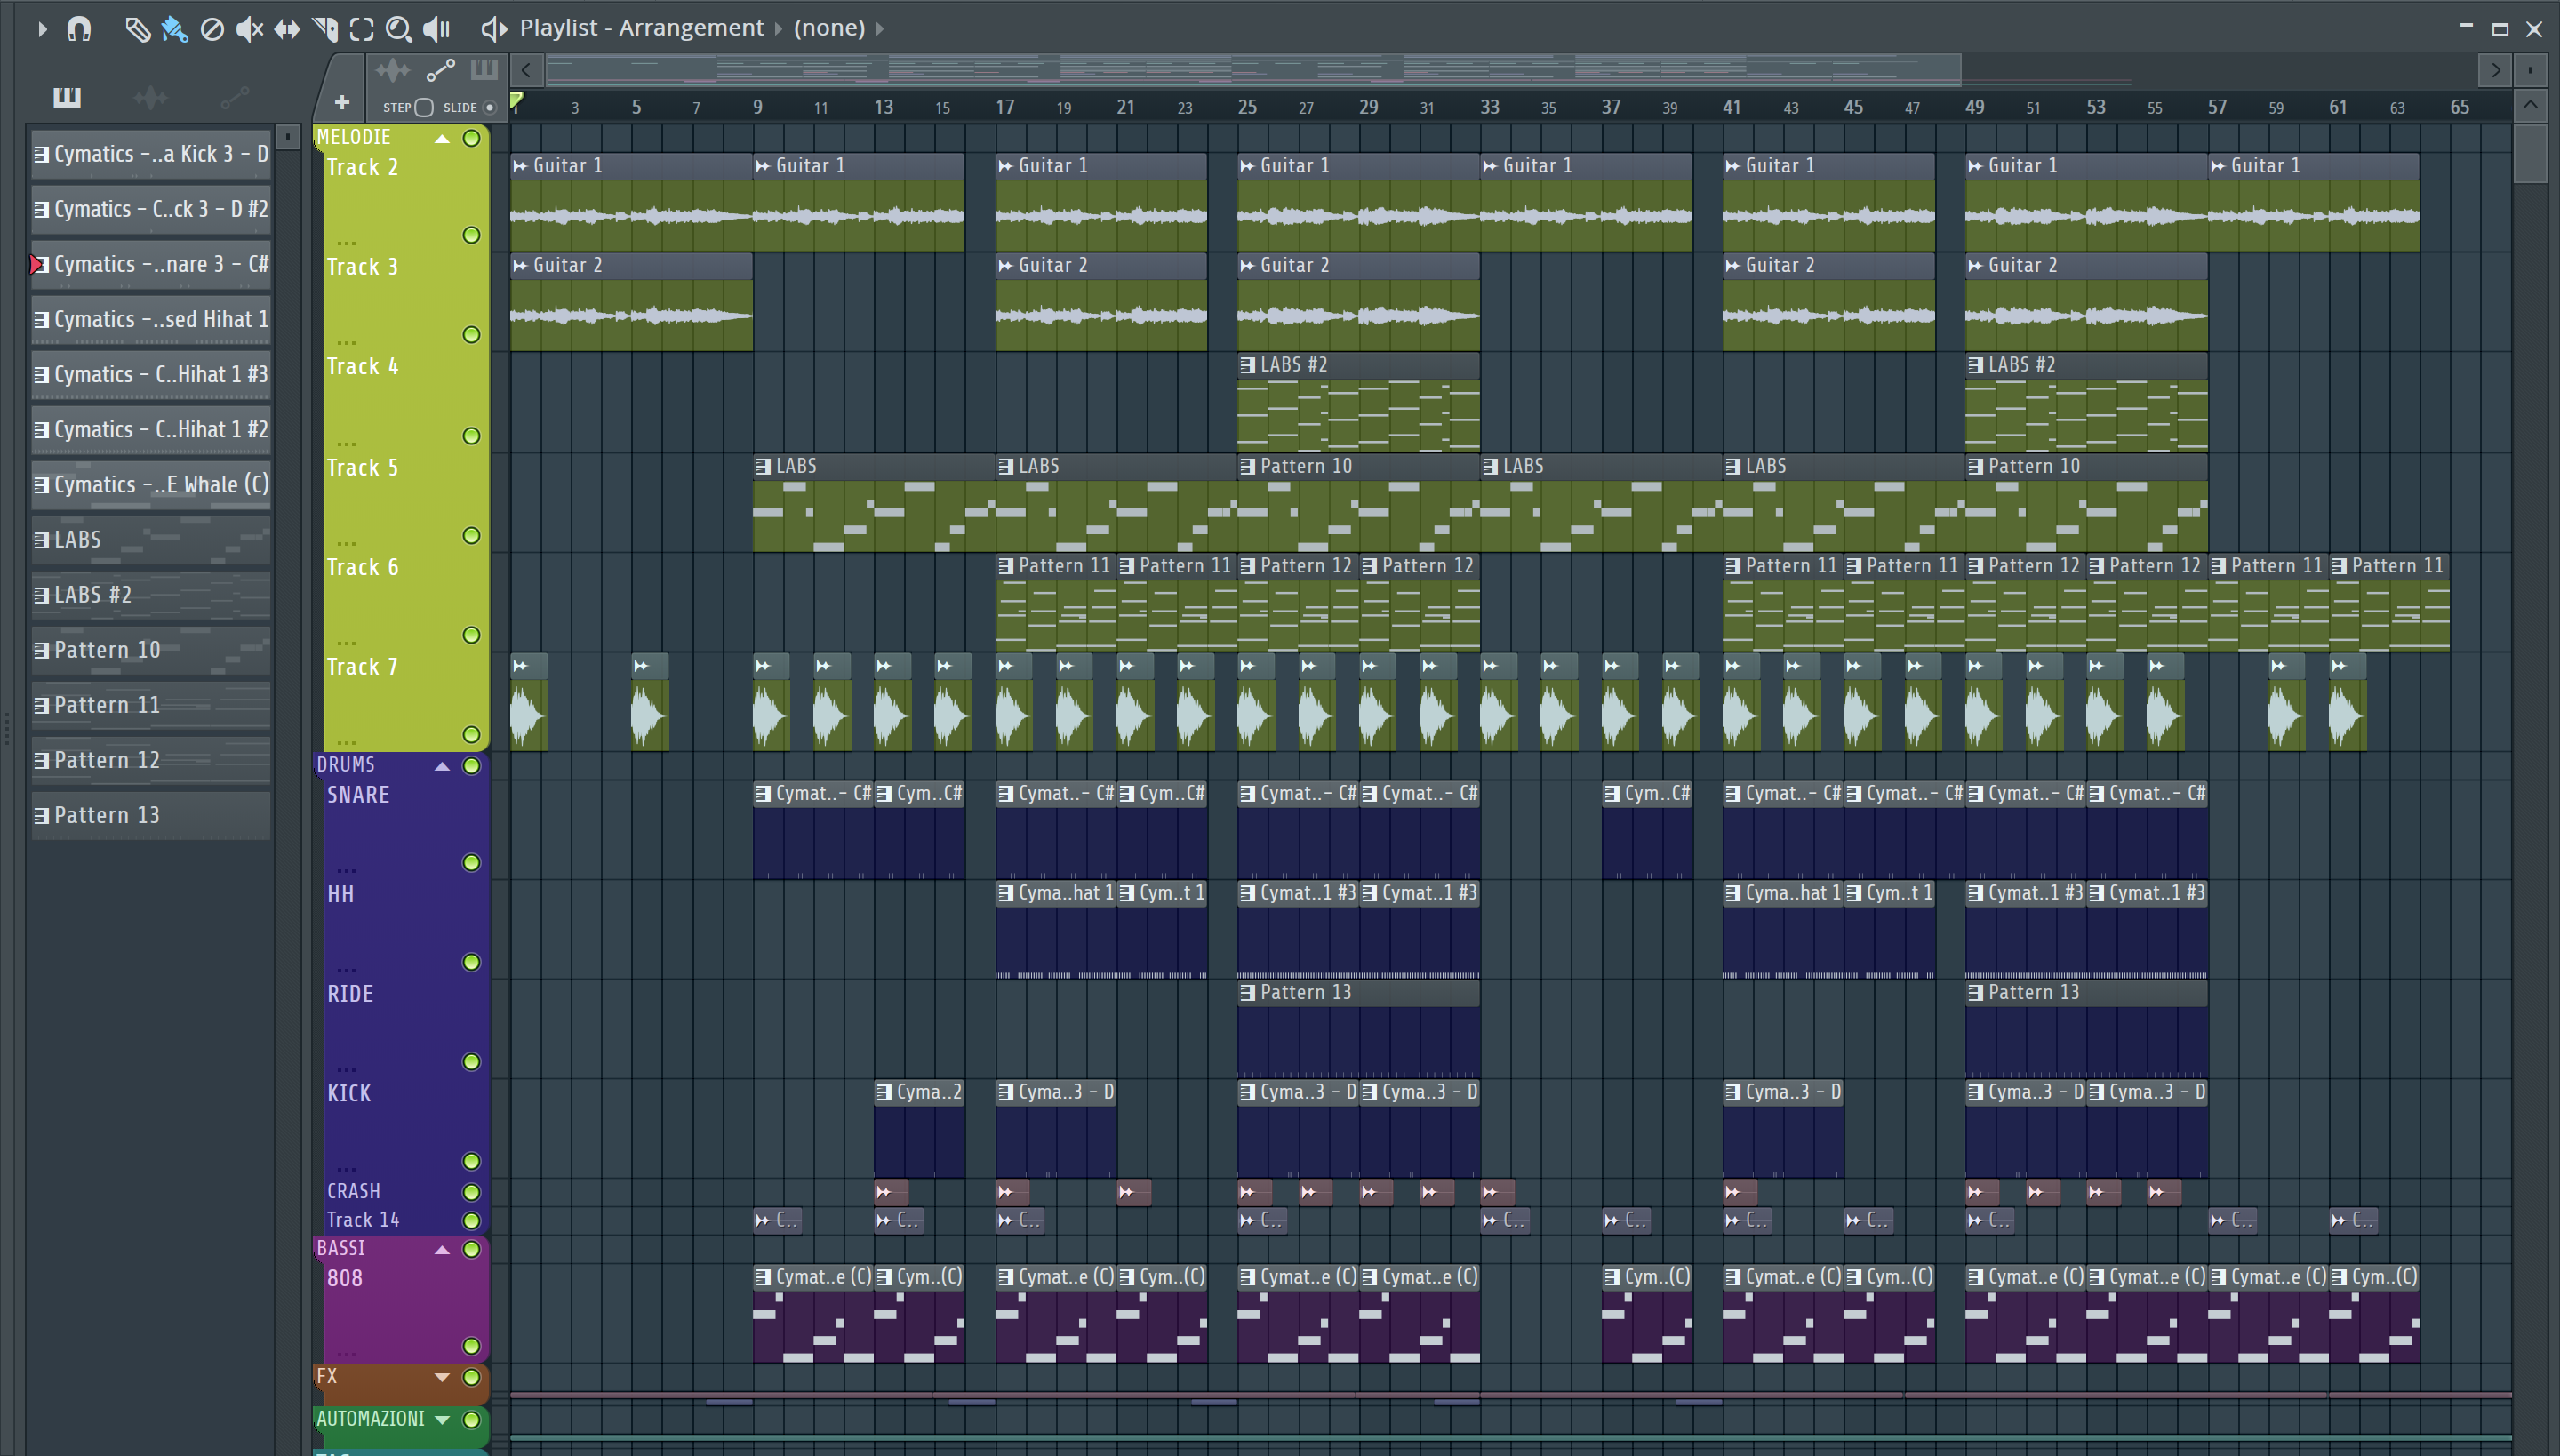Focus automation clips icon in track header
2560x1456 pixels.
440,70
